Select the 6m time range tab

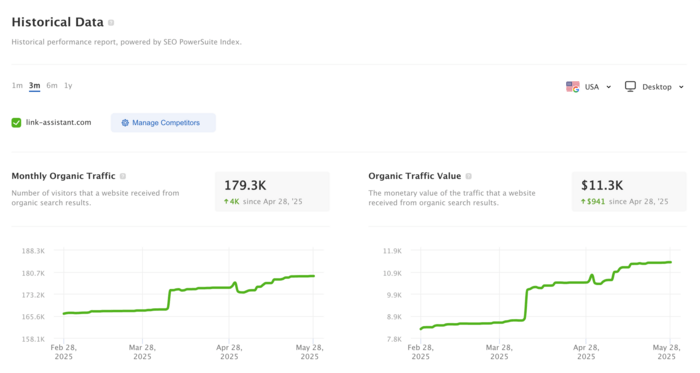(52, 85)
